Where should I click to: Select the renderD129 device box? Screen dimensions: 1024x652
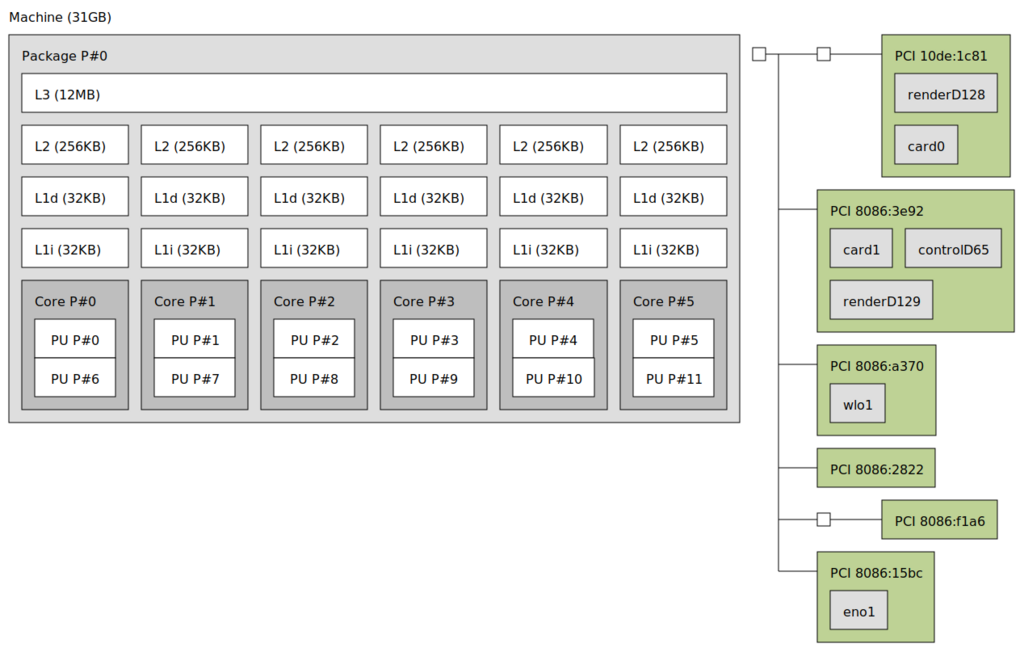(881, 300)
